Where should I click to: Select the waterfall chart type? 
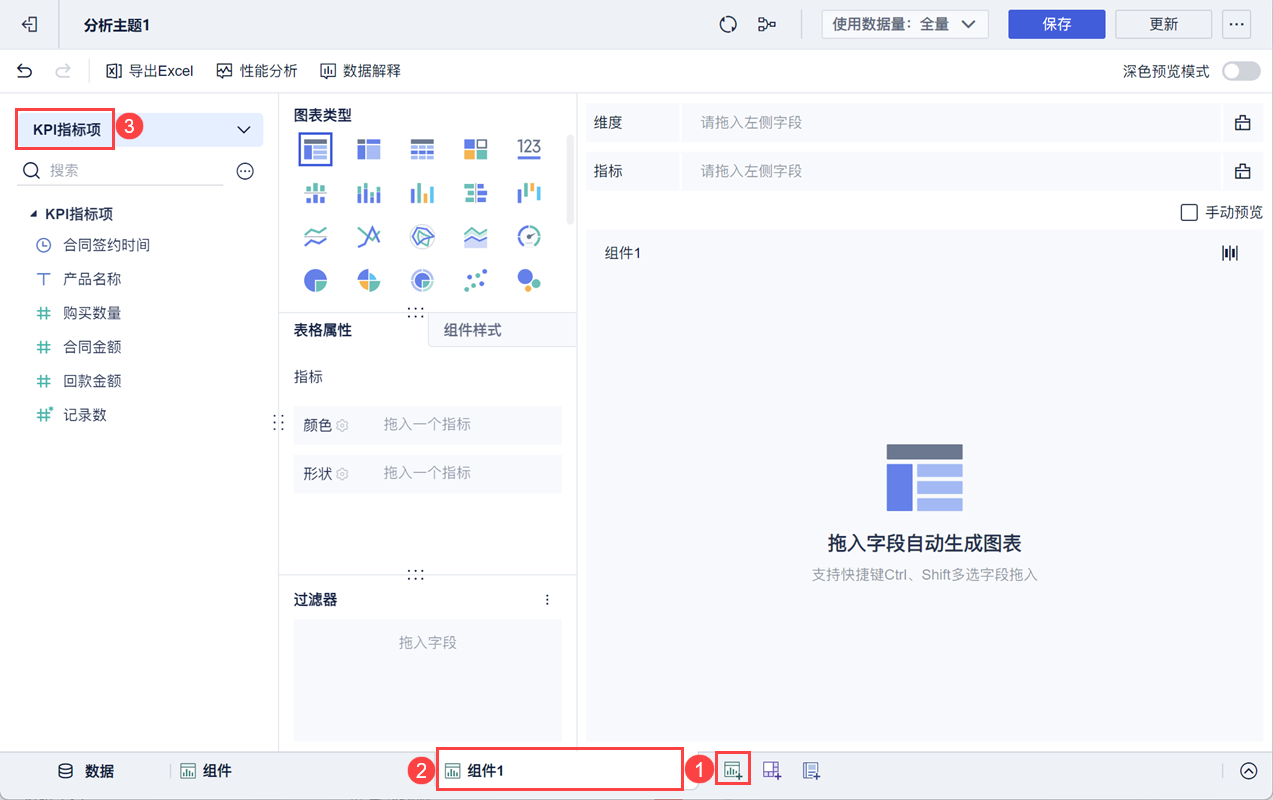[x=529, y=192]
